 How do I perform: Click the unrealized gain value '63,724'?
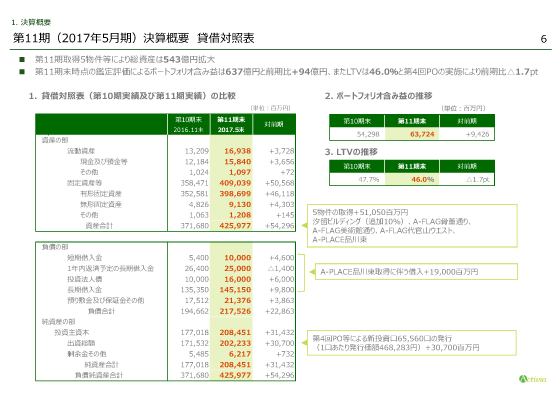pyautogui.click(x=422, y=134)
